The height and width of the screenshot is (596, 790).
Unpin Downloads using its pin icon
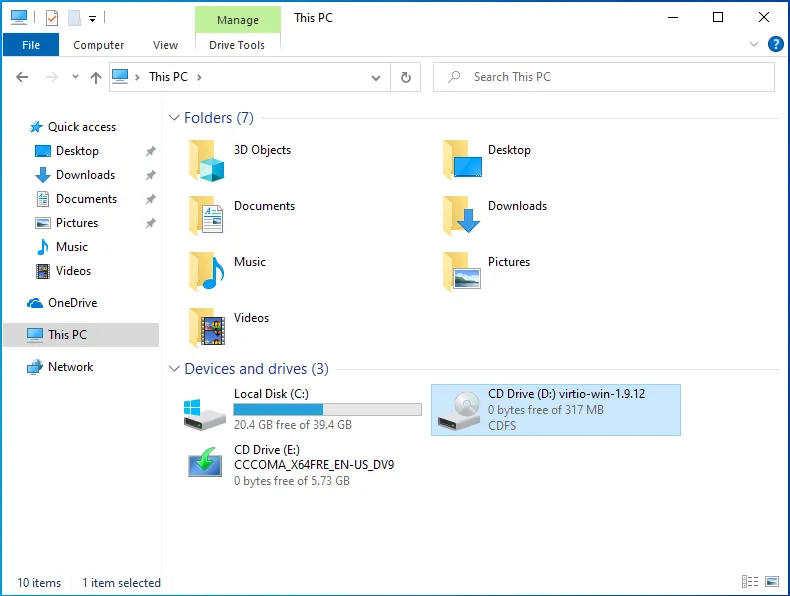(x=151, y=175)
